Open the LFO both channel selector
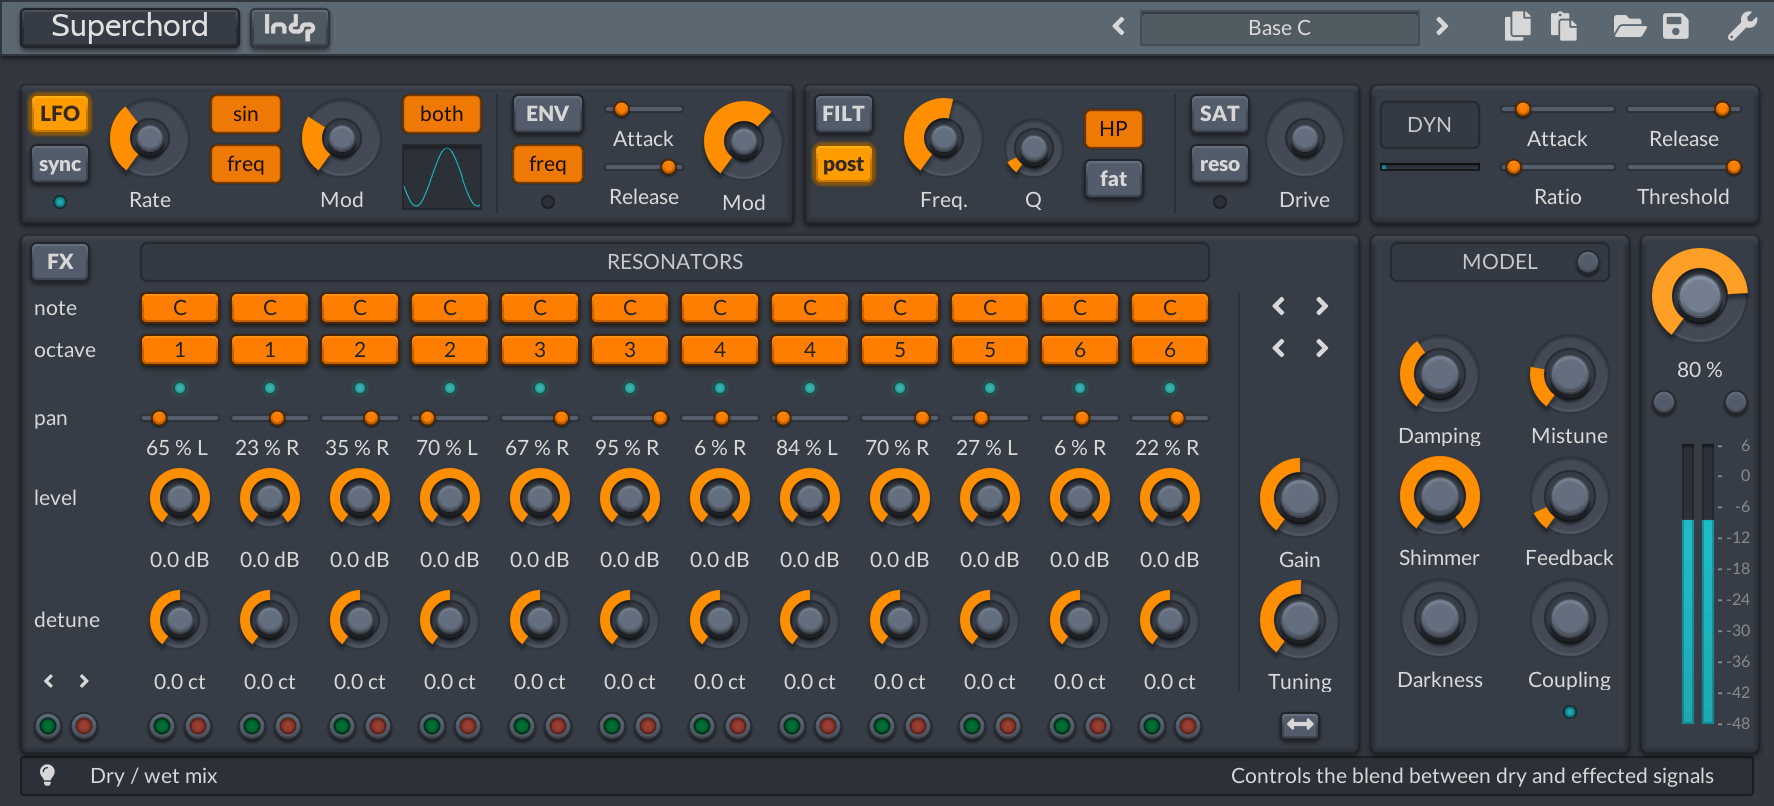 (441, 114)
